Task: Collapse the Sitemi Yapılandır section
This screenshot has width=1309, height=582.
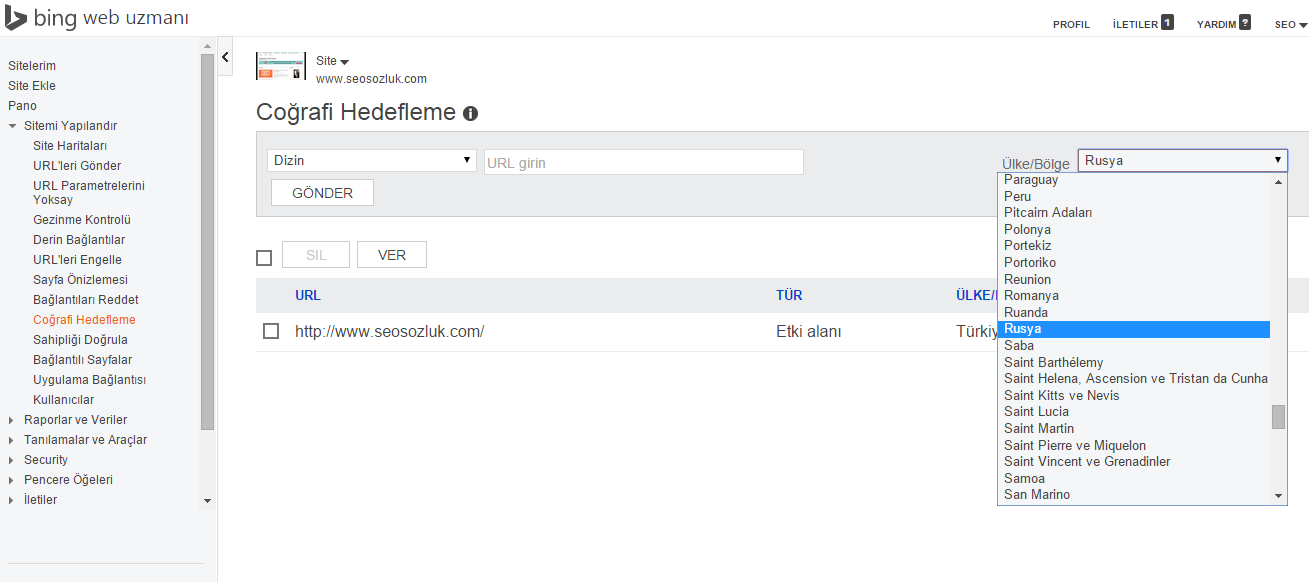Action: tap(12, 126)
